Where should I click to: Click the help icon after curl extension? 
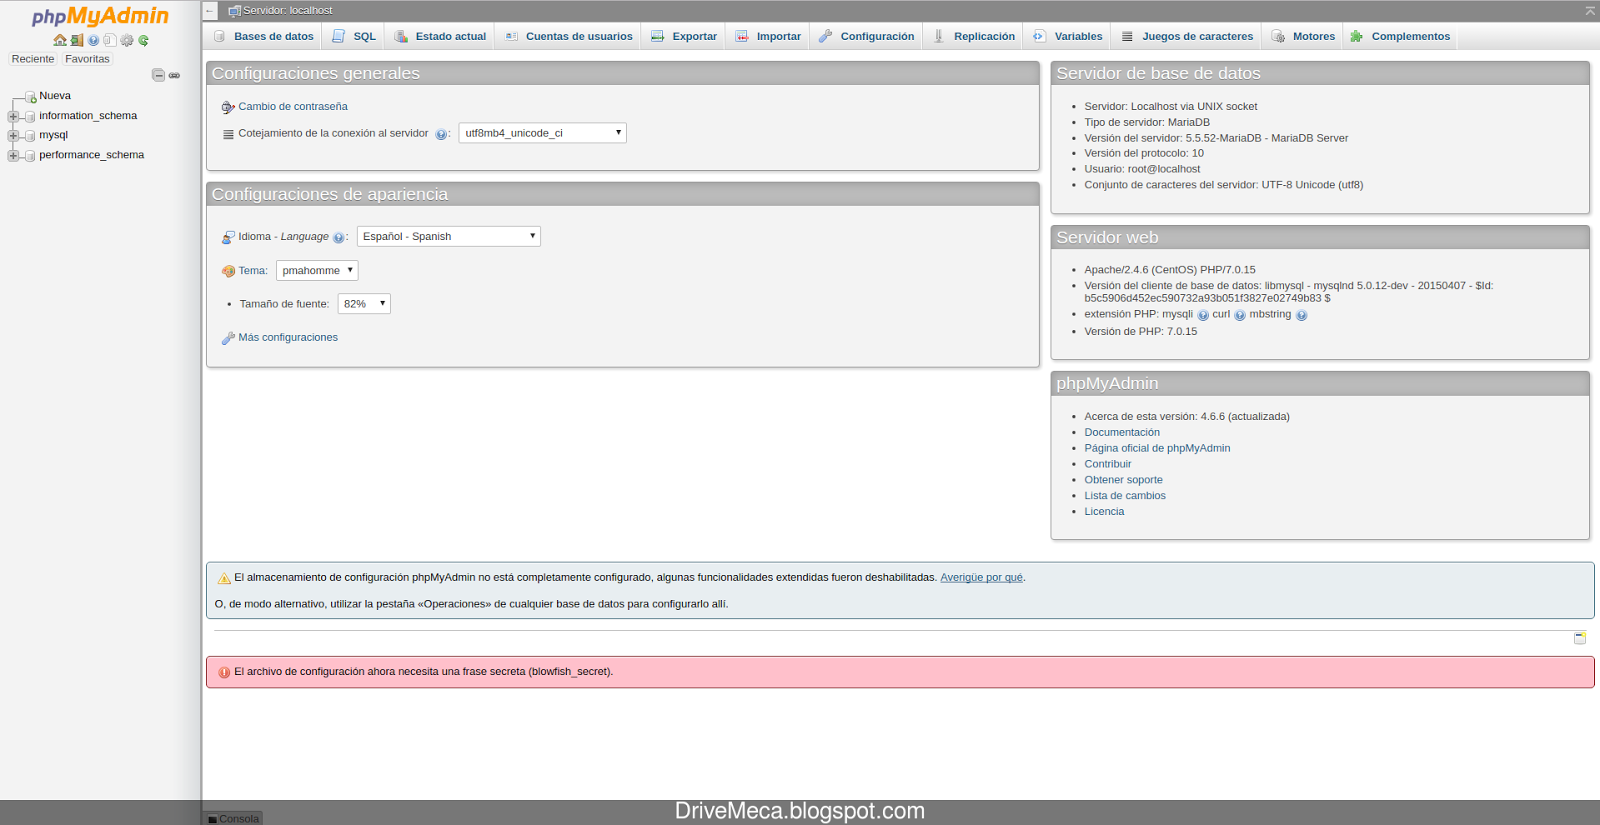click(1240, 315)
